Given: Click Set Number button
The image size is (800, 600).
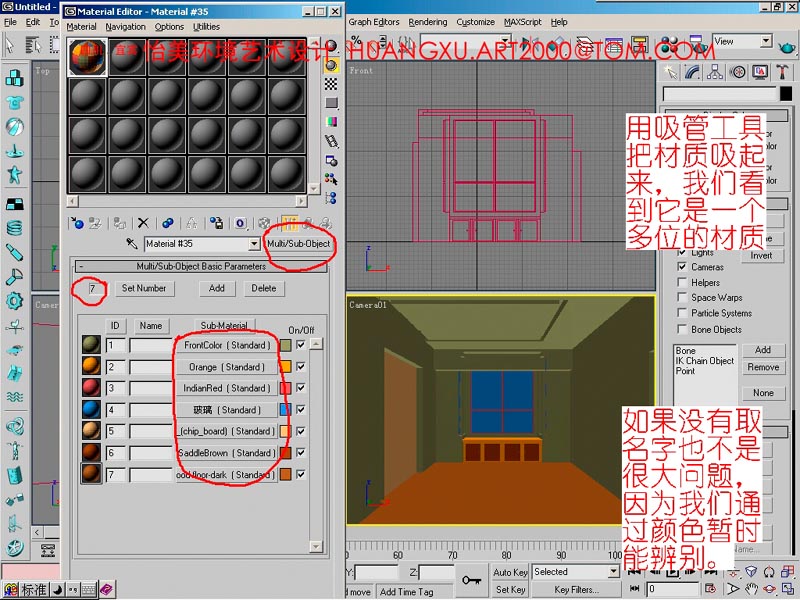Looking at the screenshot, I should (144, 288).
